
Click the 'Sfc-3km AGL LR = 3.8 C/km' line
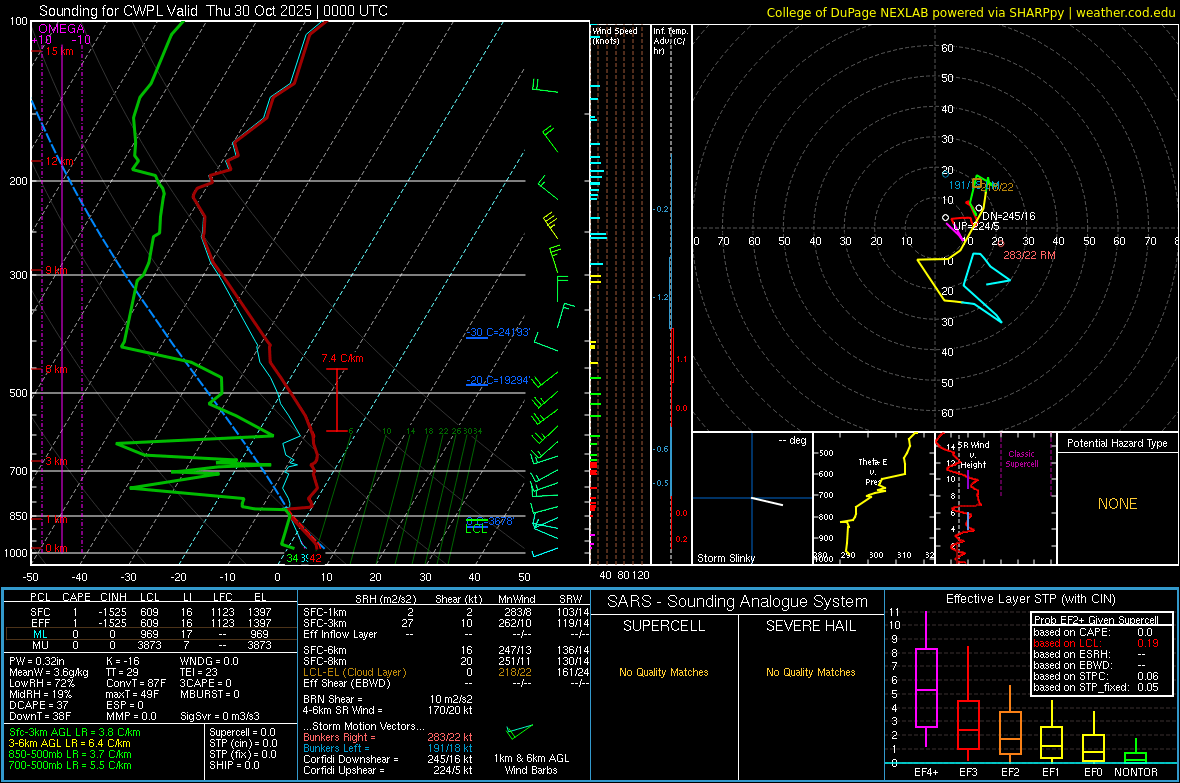(75, 732)
